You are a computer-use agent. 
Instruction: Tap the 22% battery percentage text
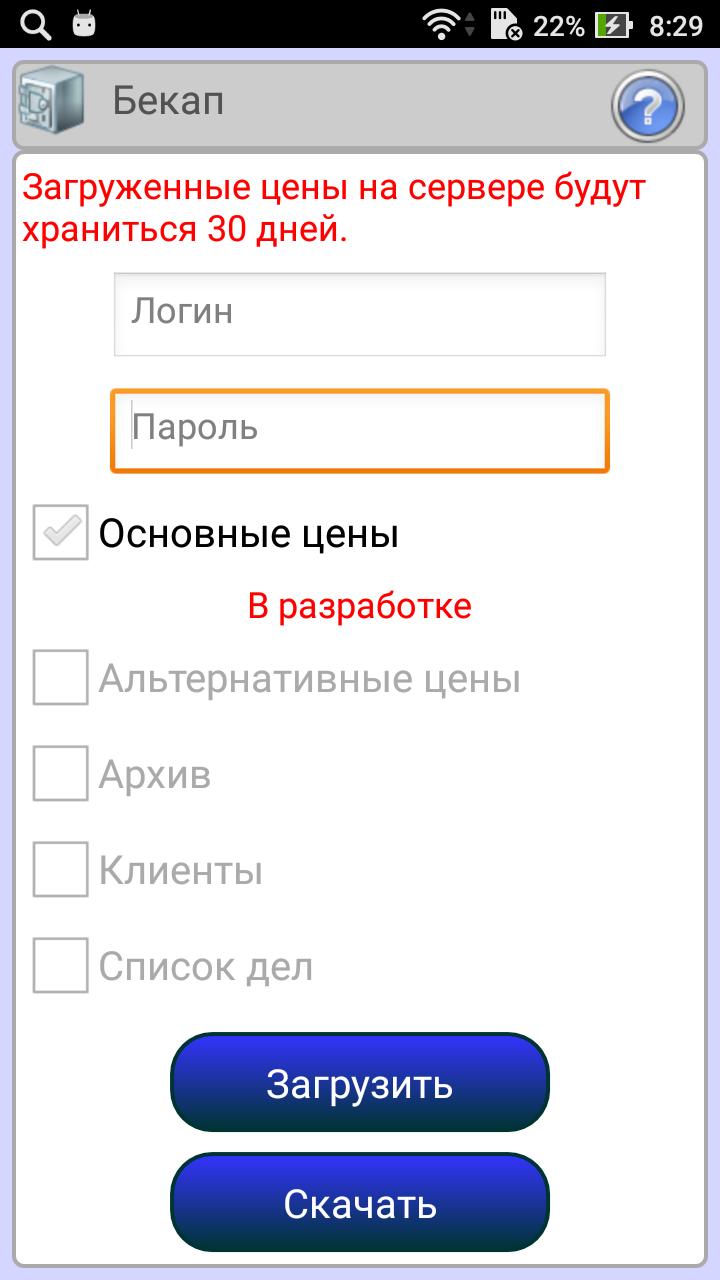(558, 26)
